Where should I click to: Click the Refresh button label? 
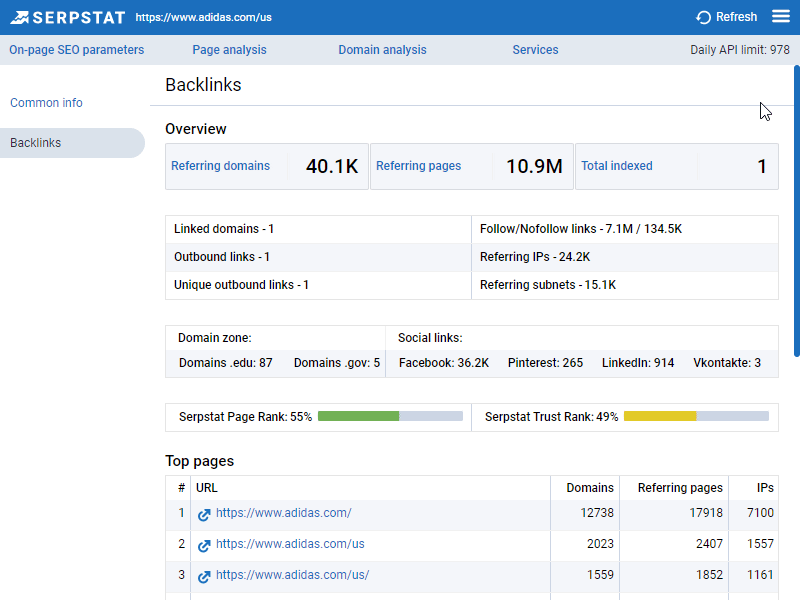(x=736, y=17)
